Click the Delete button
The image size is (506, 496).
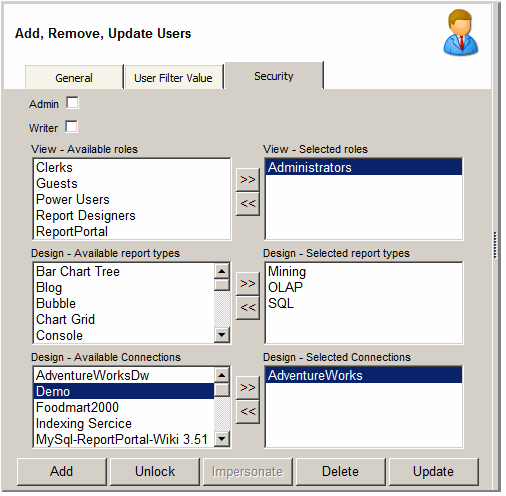340,471
